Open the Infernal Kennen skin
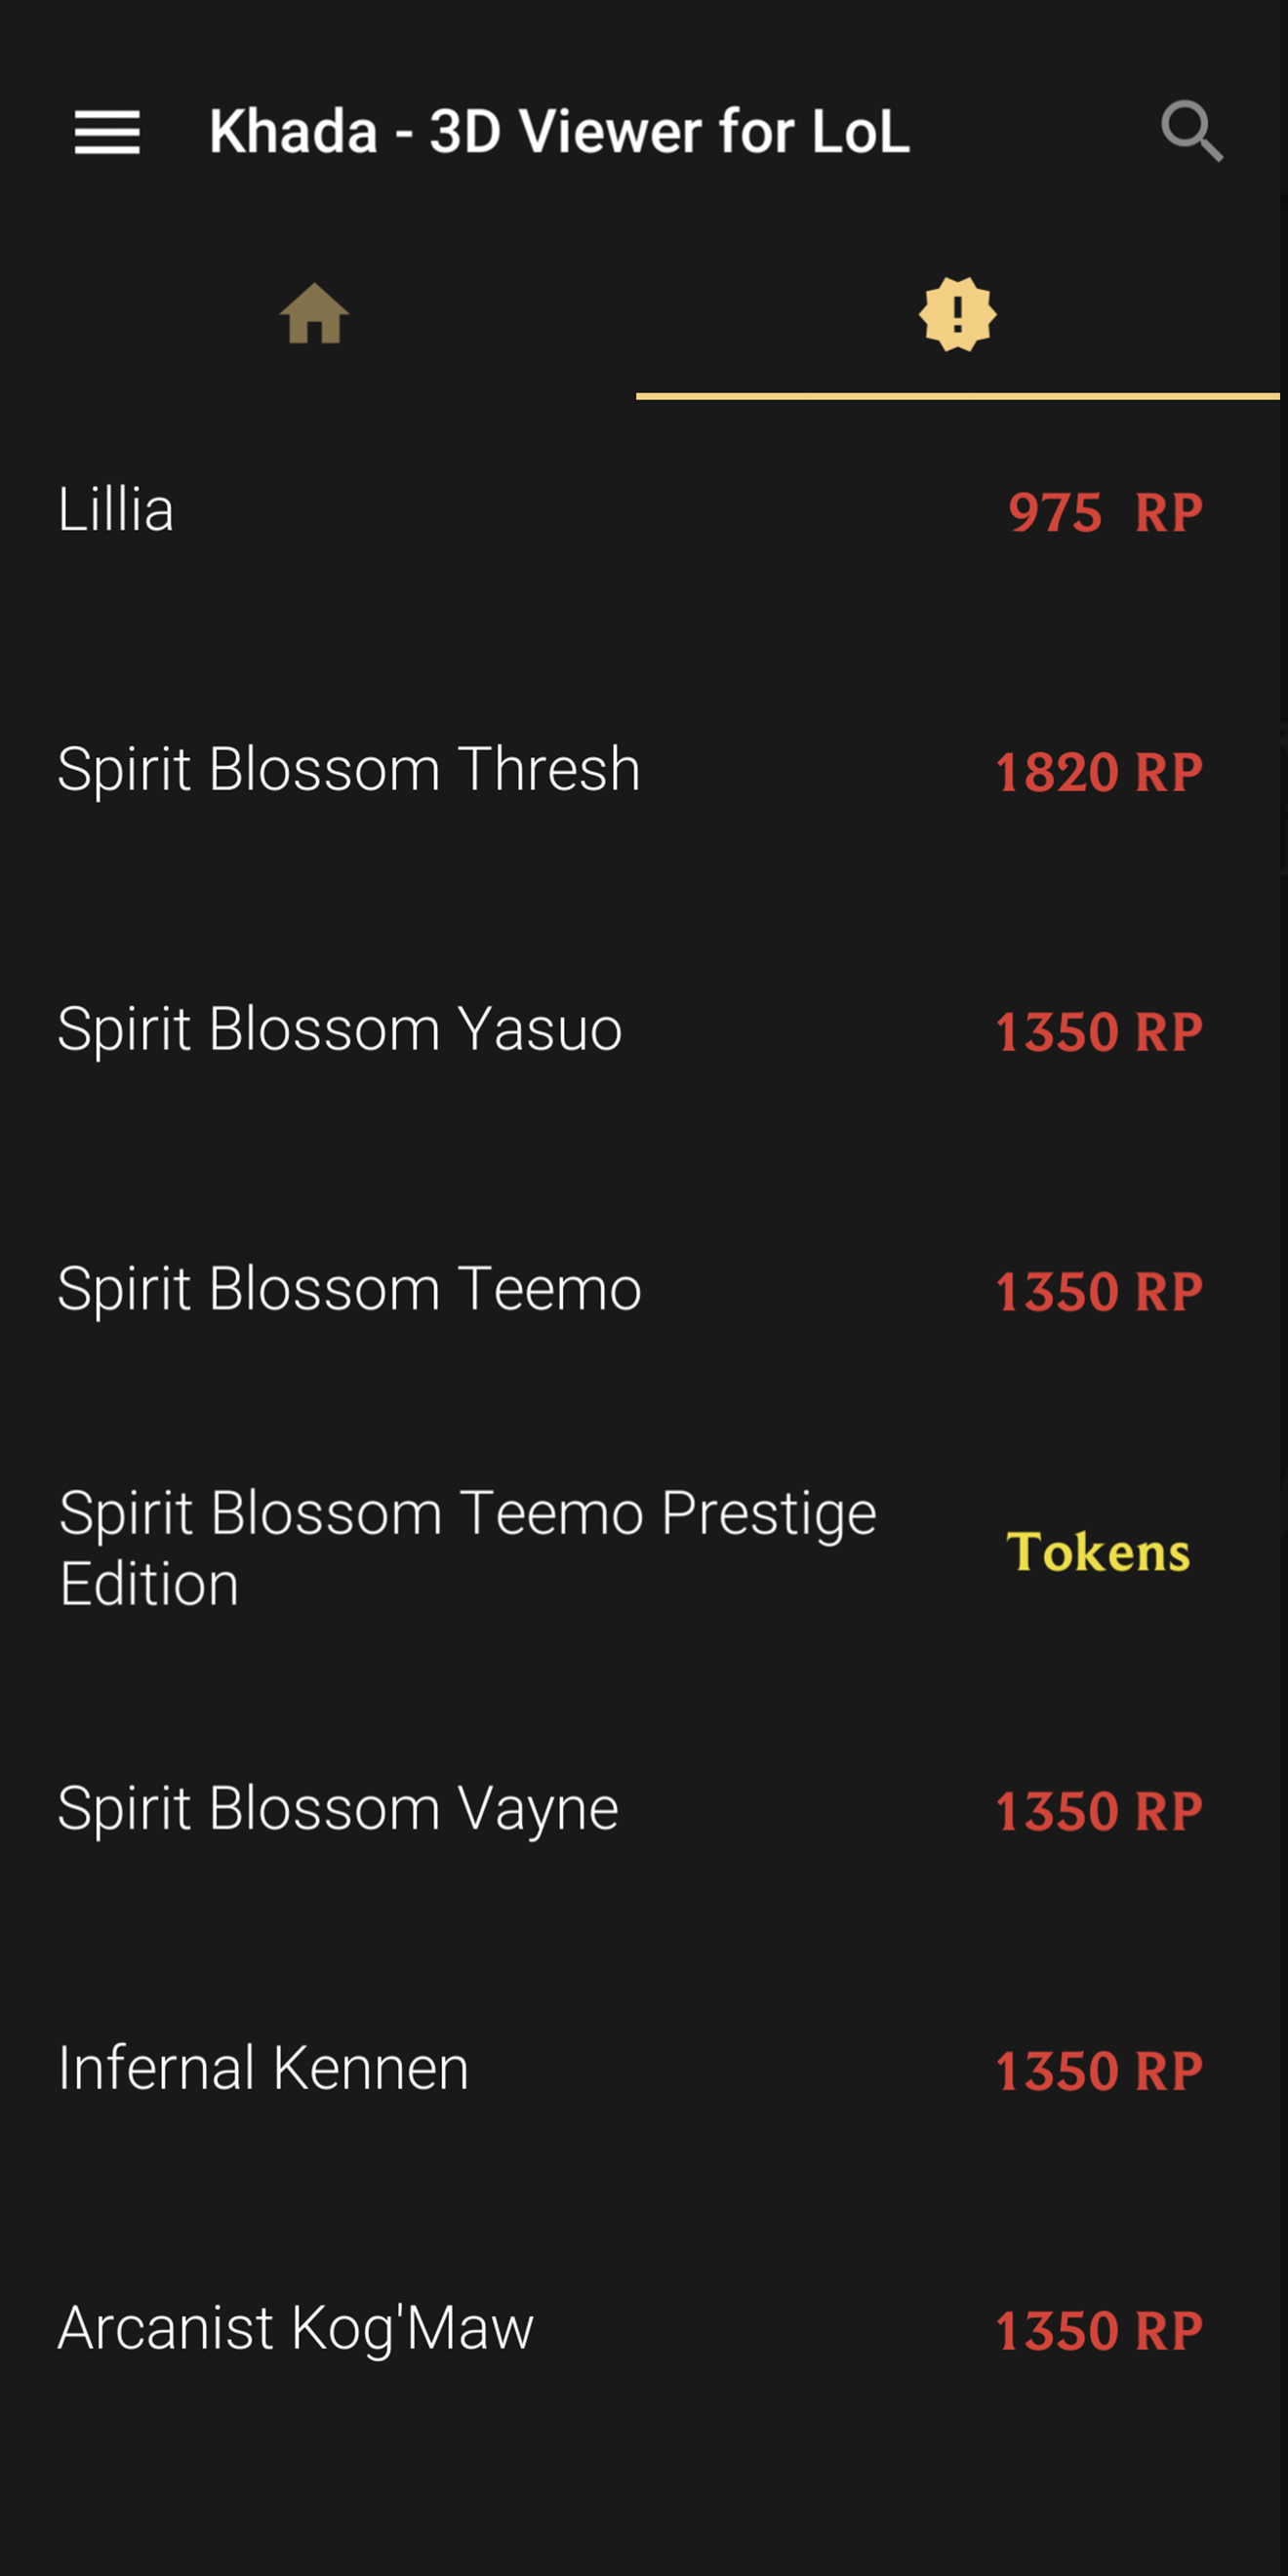 263,2069
